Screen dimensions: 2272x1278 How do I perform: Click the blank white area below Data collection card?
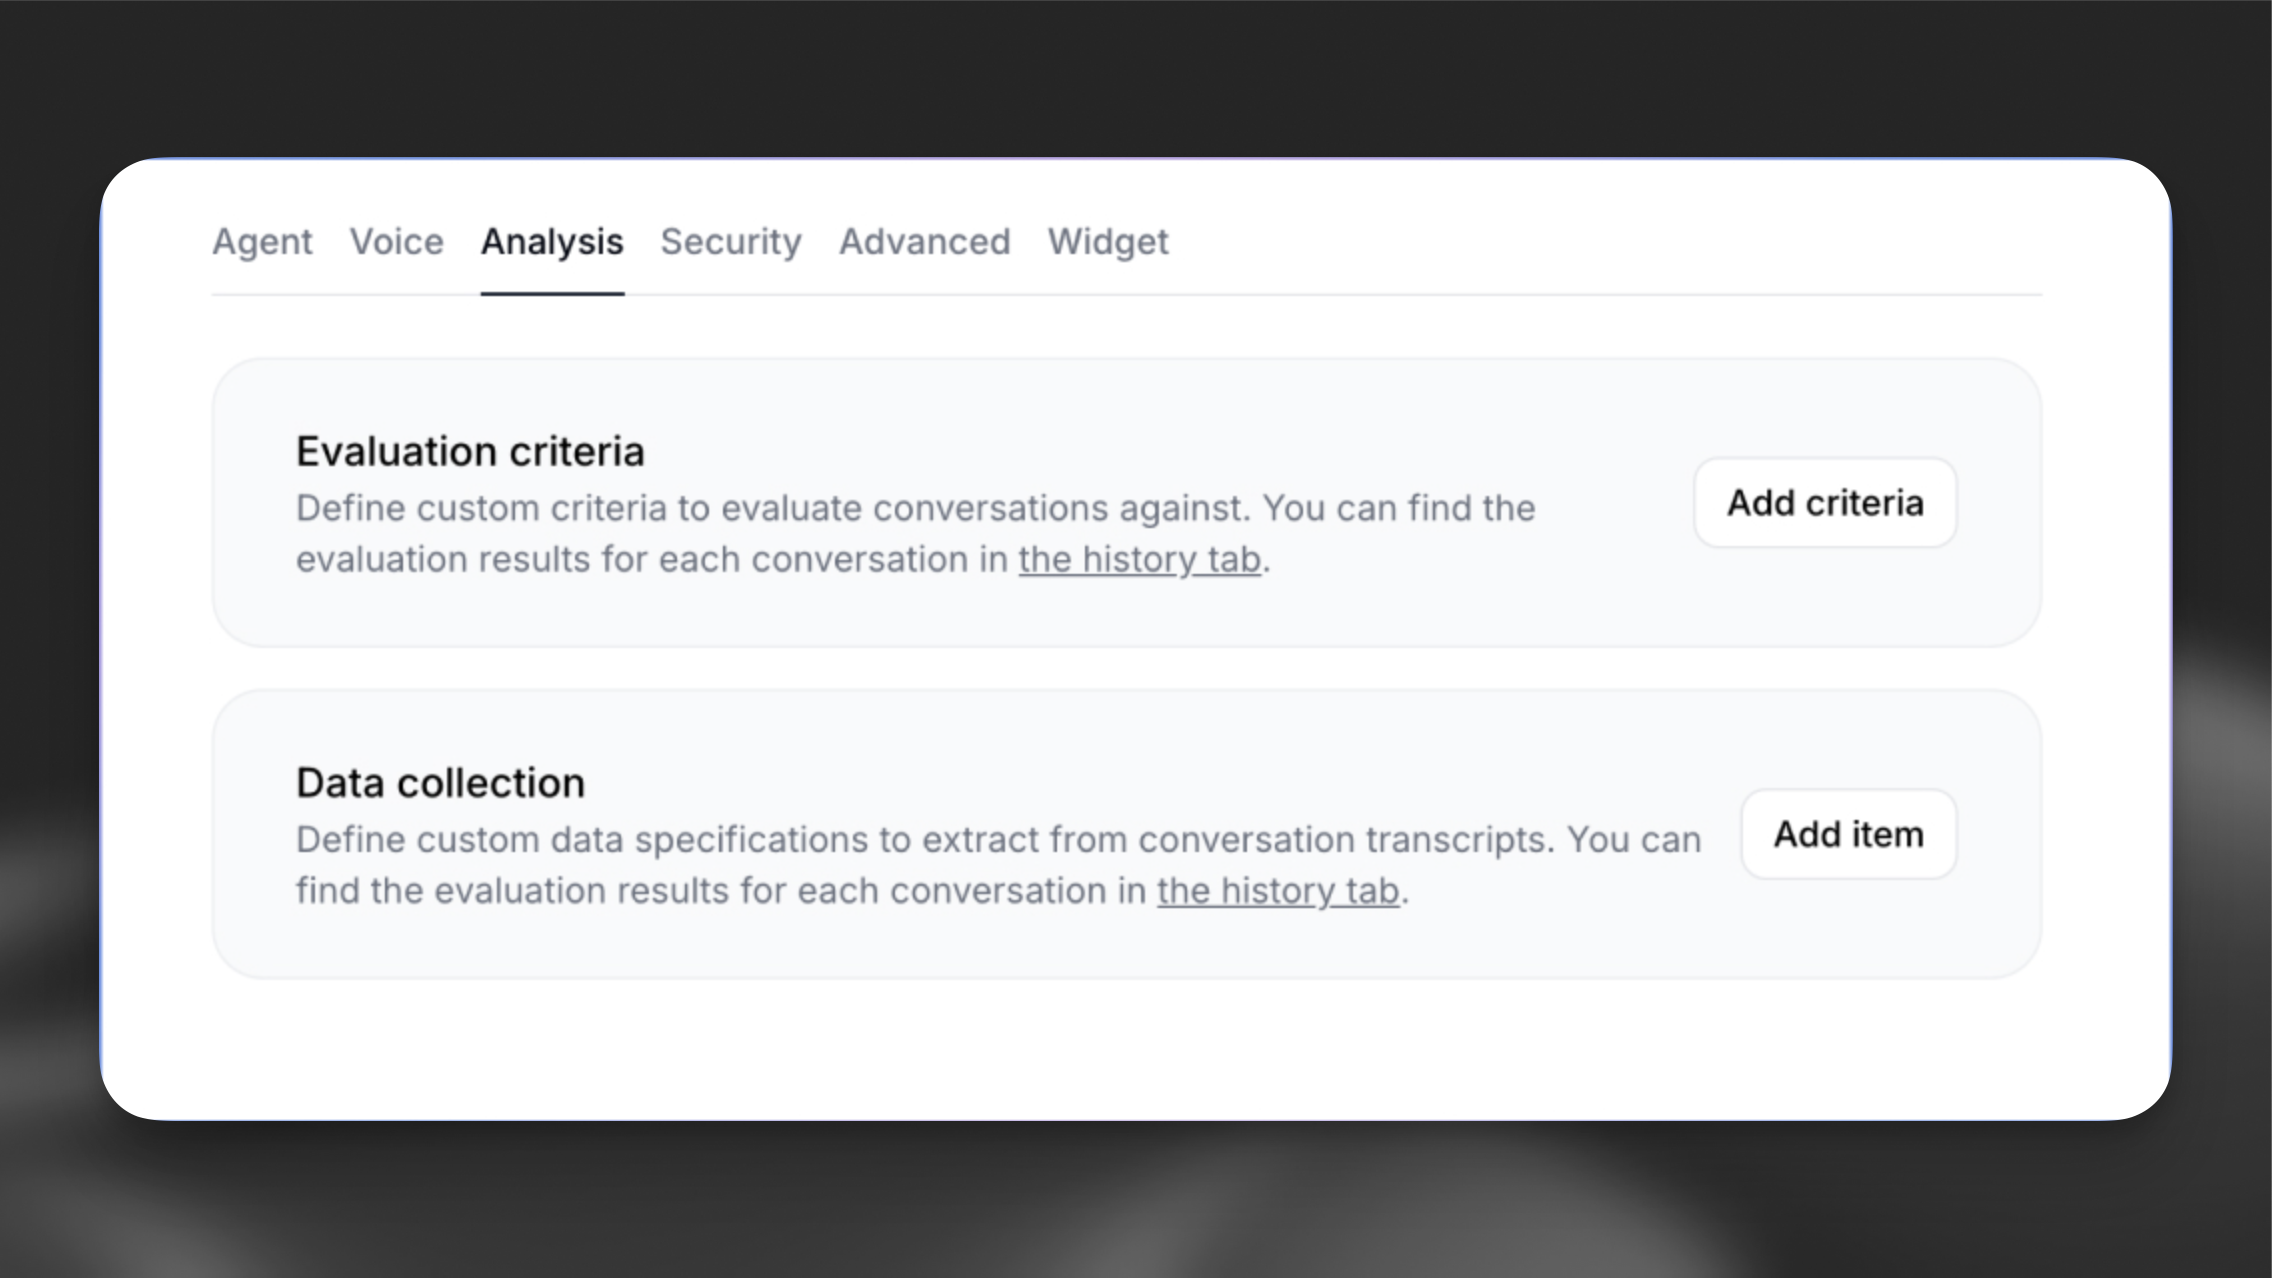[1100, 1050]
